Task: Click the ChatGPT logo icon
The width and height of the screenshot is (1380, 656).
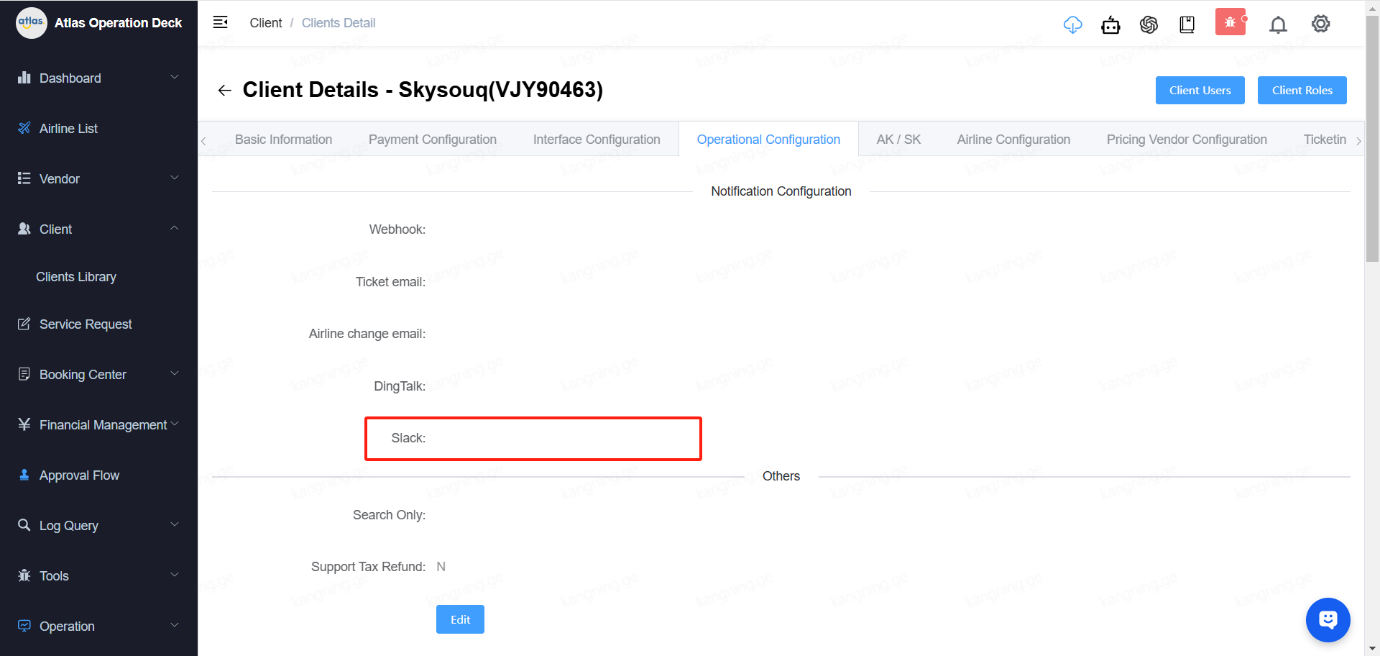Action: coord(1149,25)
